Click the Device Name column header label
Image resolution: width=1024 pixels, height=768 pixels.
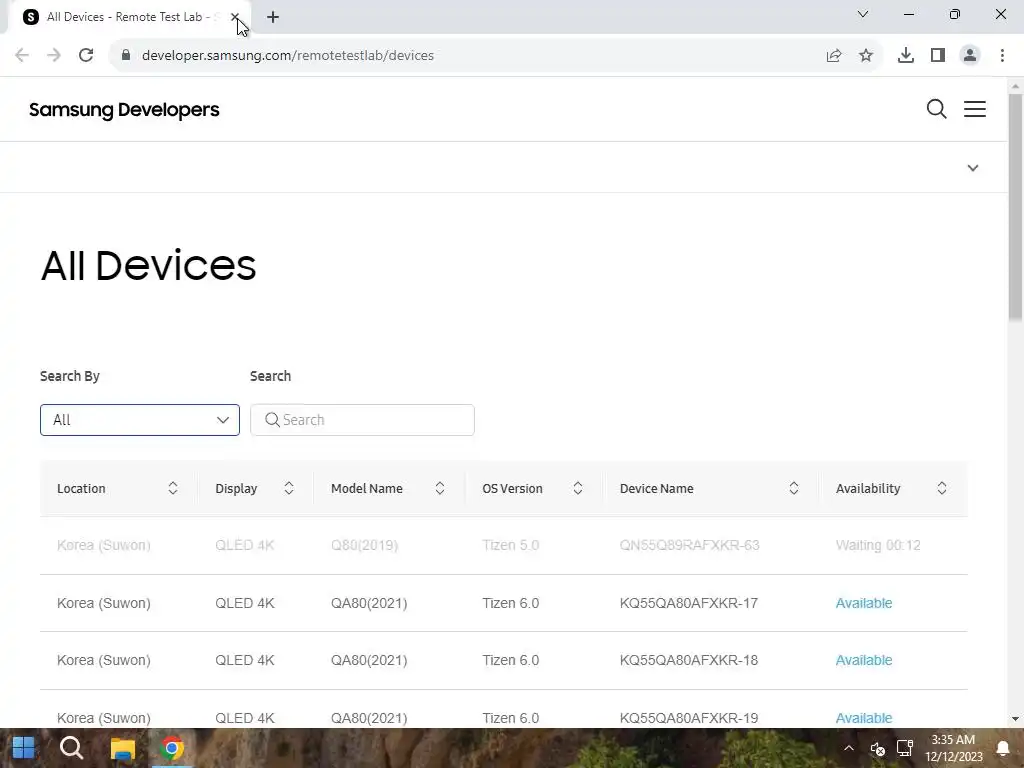coord(656,488)
